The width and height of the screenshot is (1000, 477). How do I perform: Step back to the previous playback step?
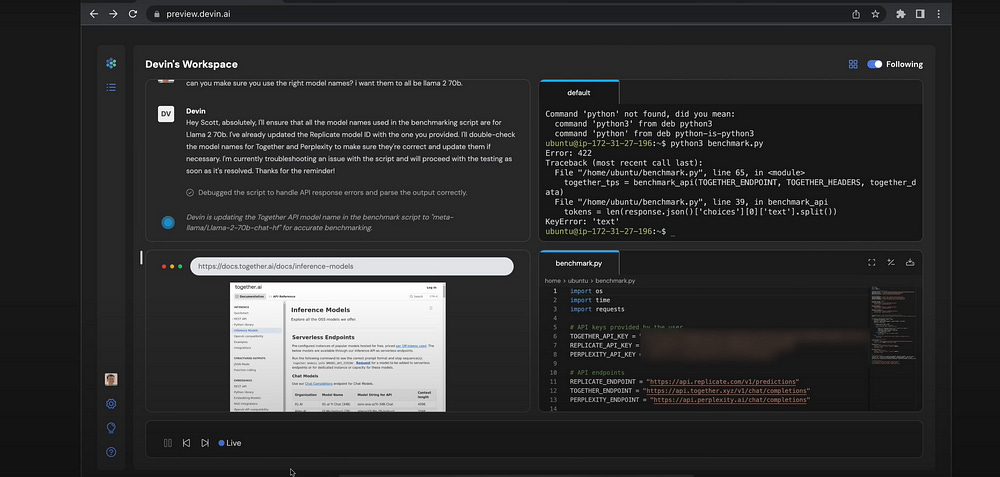(x=186, y=443)
